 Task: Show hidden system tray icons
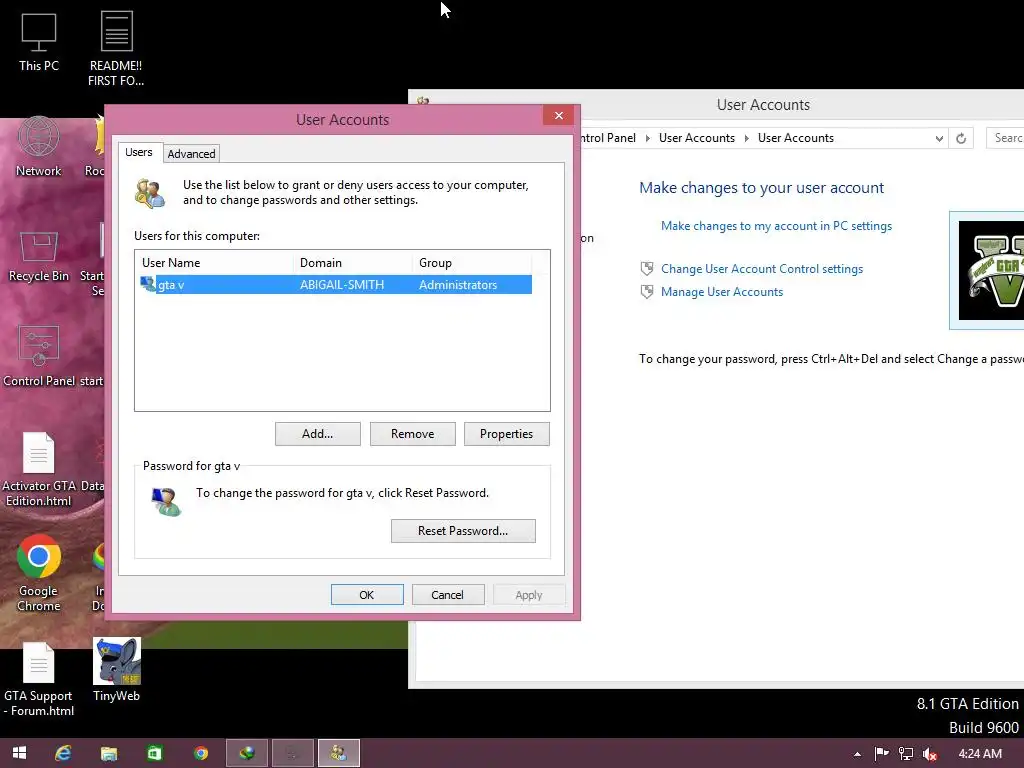click(857, 754)
